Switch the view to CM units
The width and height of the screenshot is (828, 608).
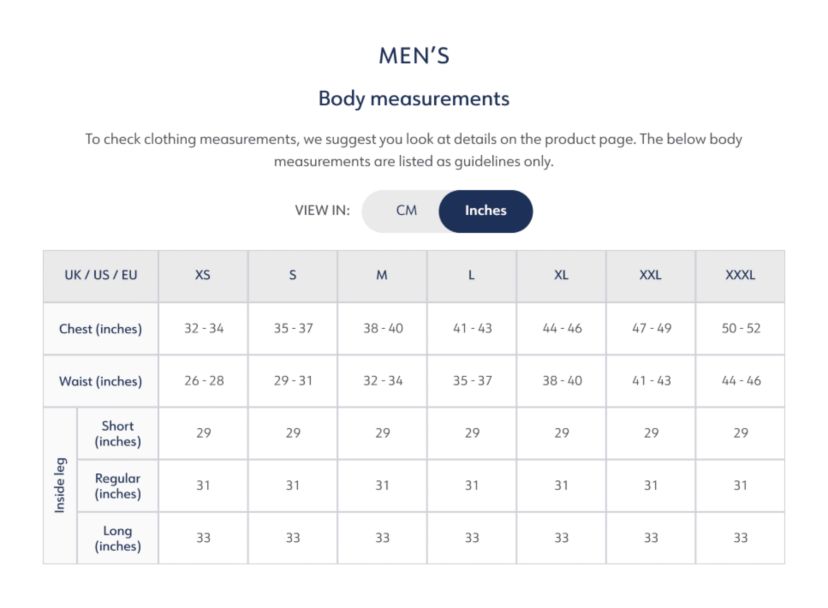point(405,211)
